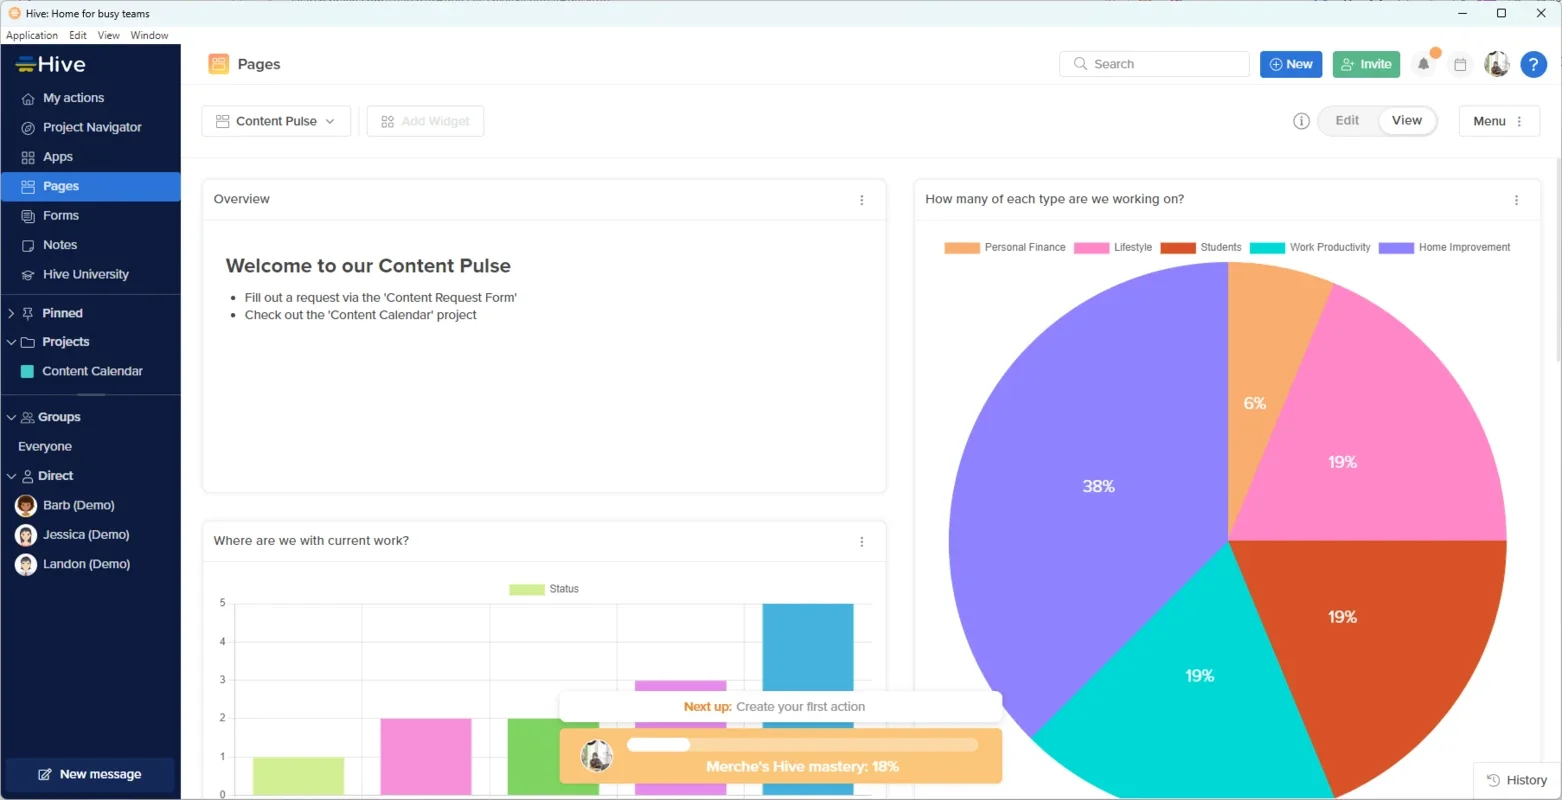Expand the Pinned section

coord(11,313)
